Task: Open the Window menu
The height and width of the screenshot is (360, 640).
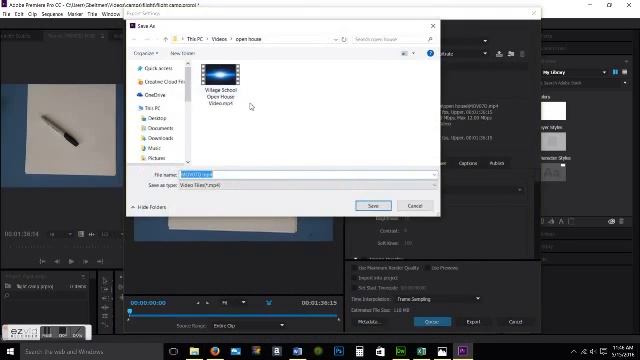Action: tap(111, 14)
